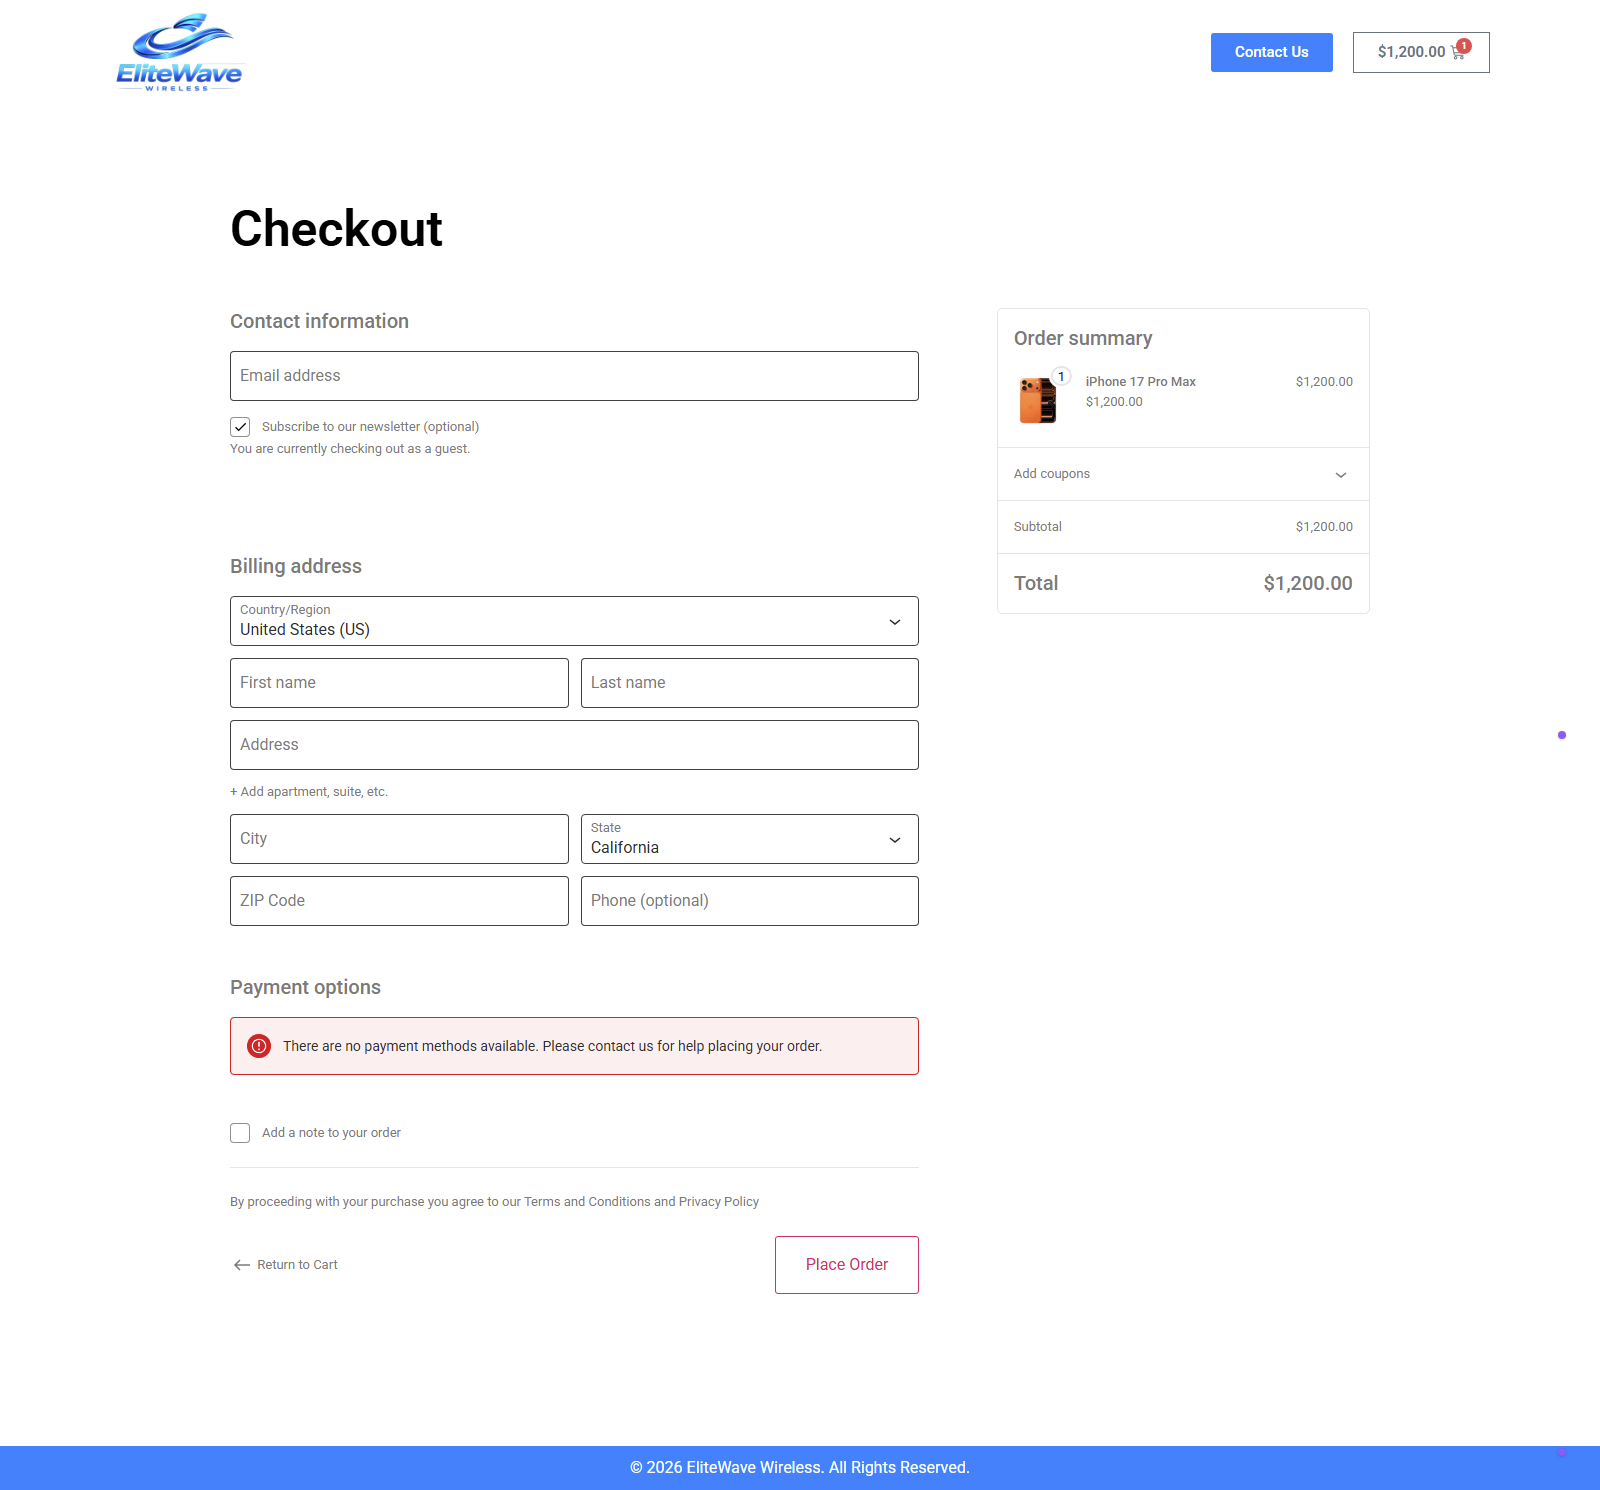Uncheck the newsletter subscription checkbox
The image size is (1600, 1490).
240,427
